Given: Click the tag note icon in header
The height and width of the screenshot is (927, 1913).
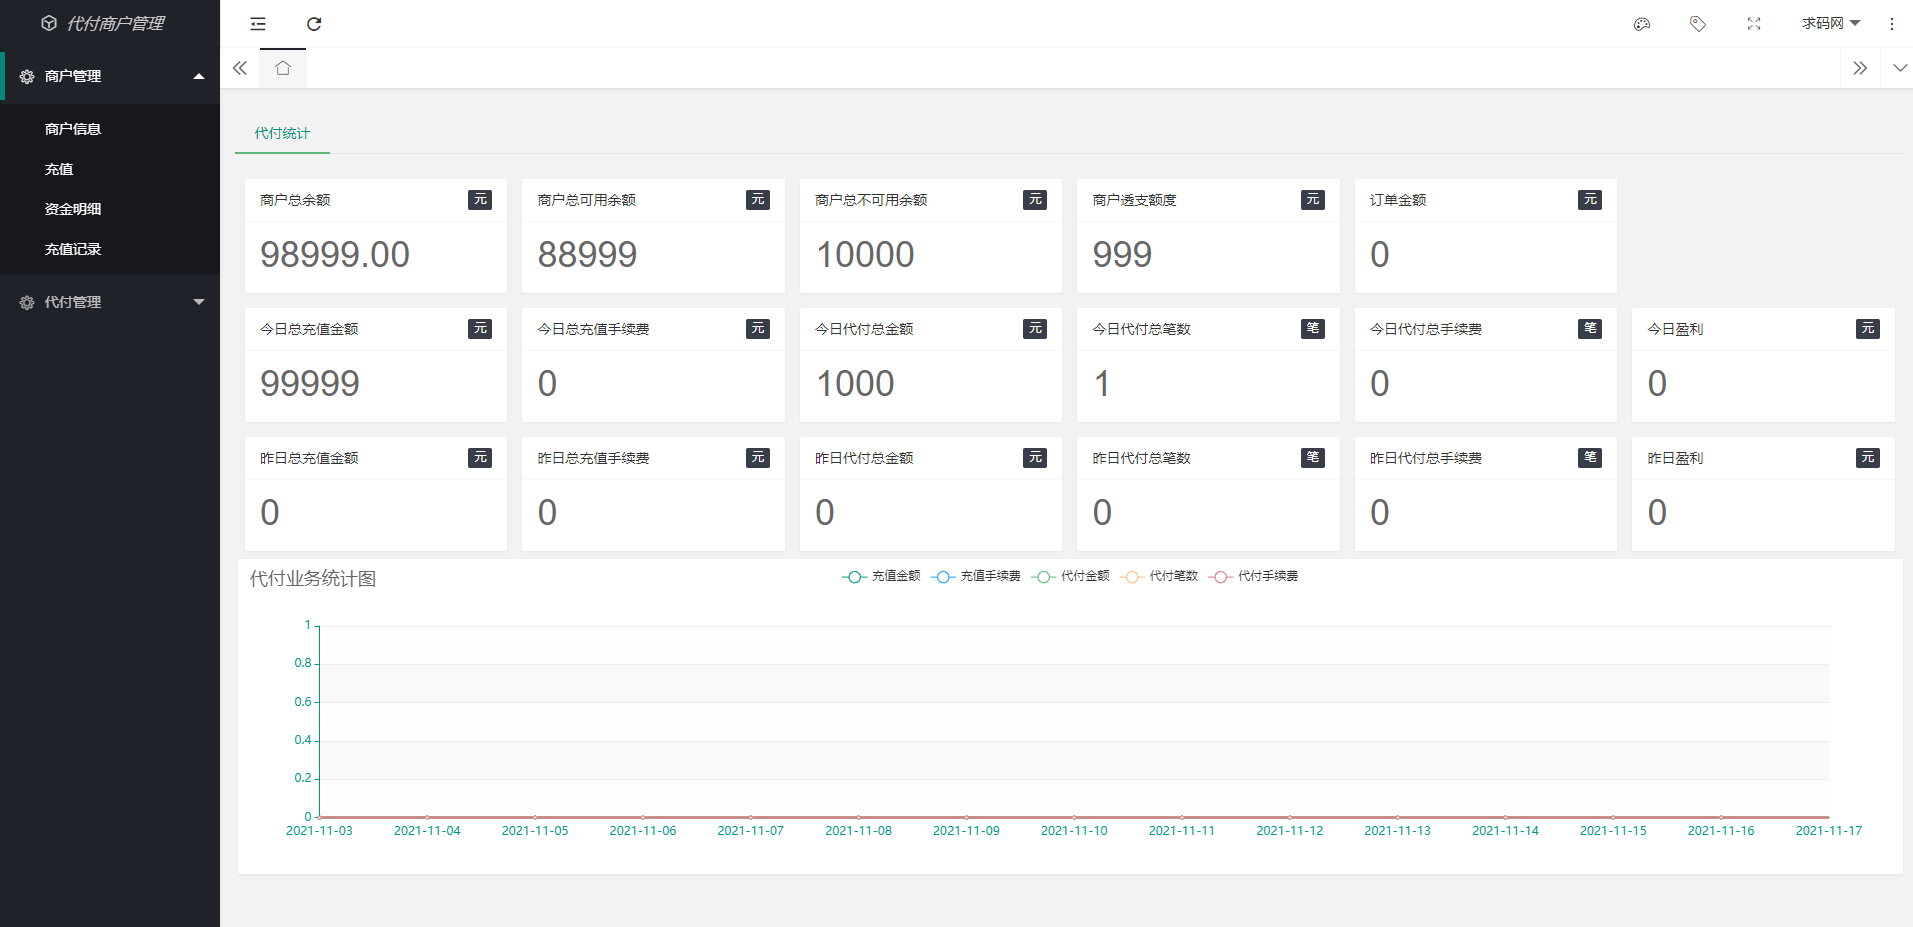Looking at the screenshot, I should click(1697, 24).
